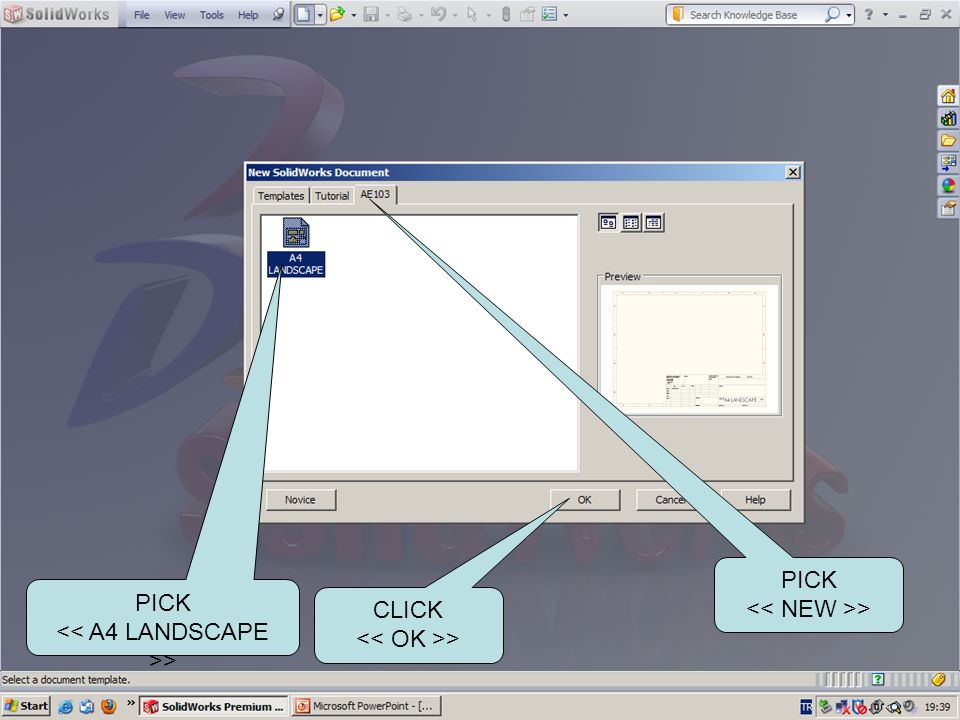960x720 pixels.
Task: Open the Search results icon in task pane
Action: click(x=948, y=163)
